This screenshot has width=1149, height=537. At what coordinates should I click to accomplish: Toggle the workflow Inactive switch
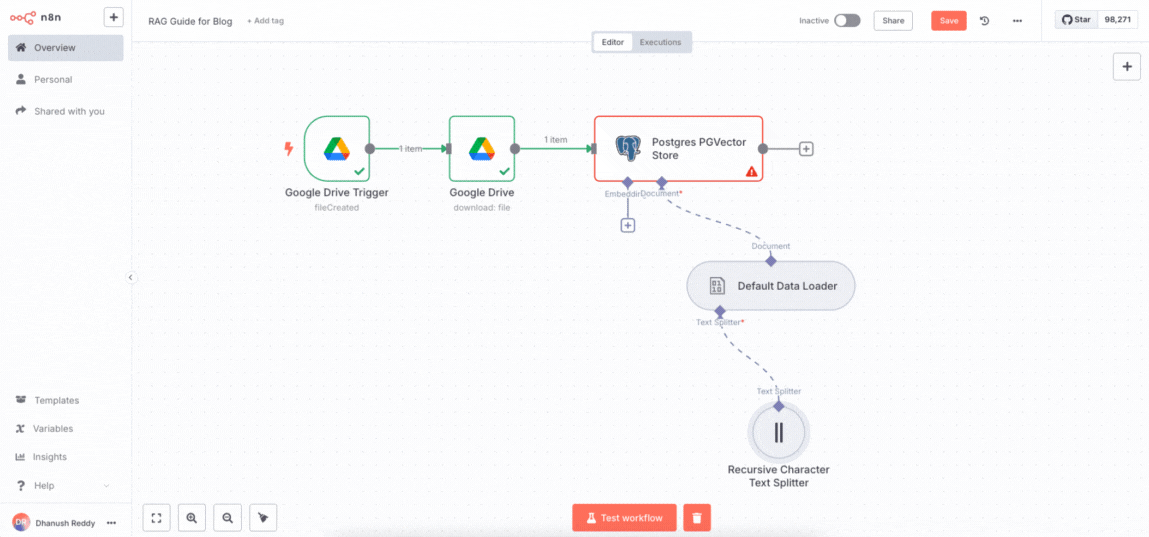click(x=847, y=20)
